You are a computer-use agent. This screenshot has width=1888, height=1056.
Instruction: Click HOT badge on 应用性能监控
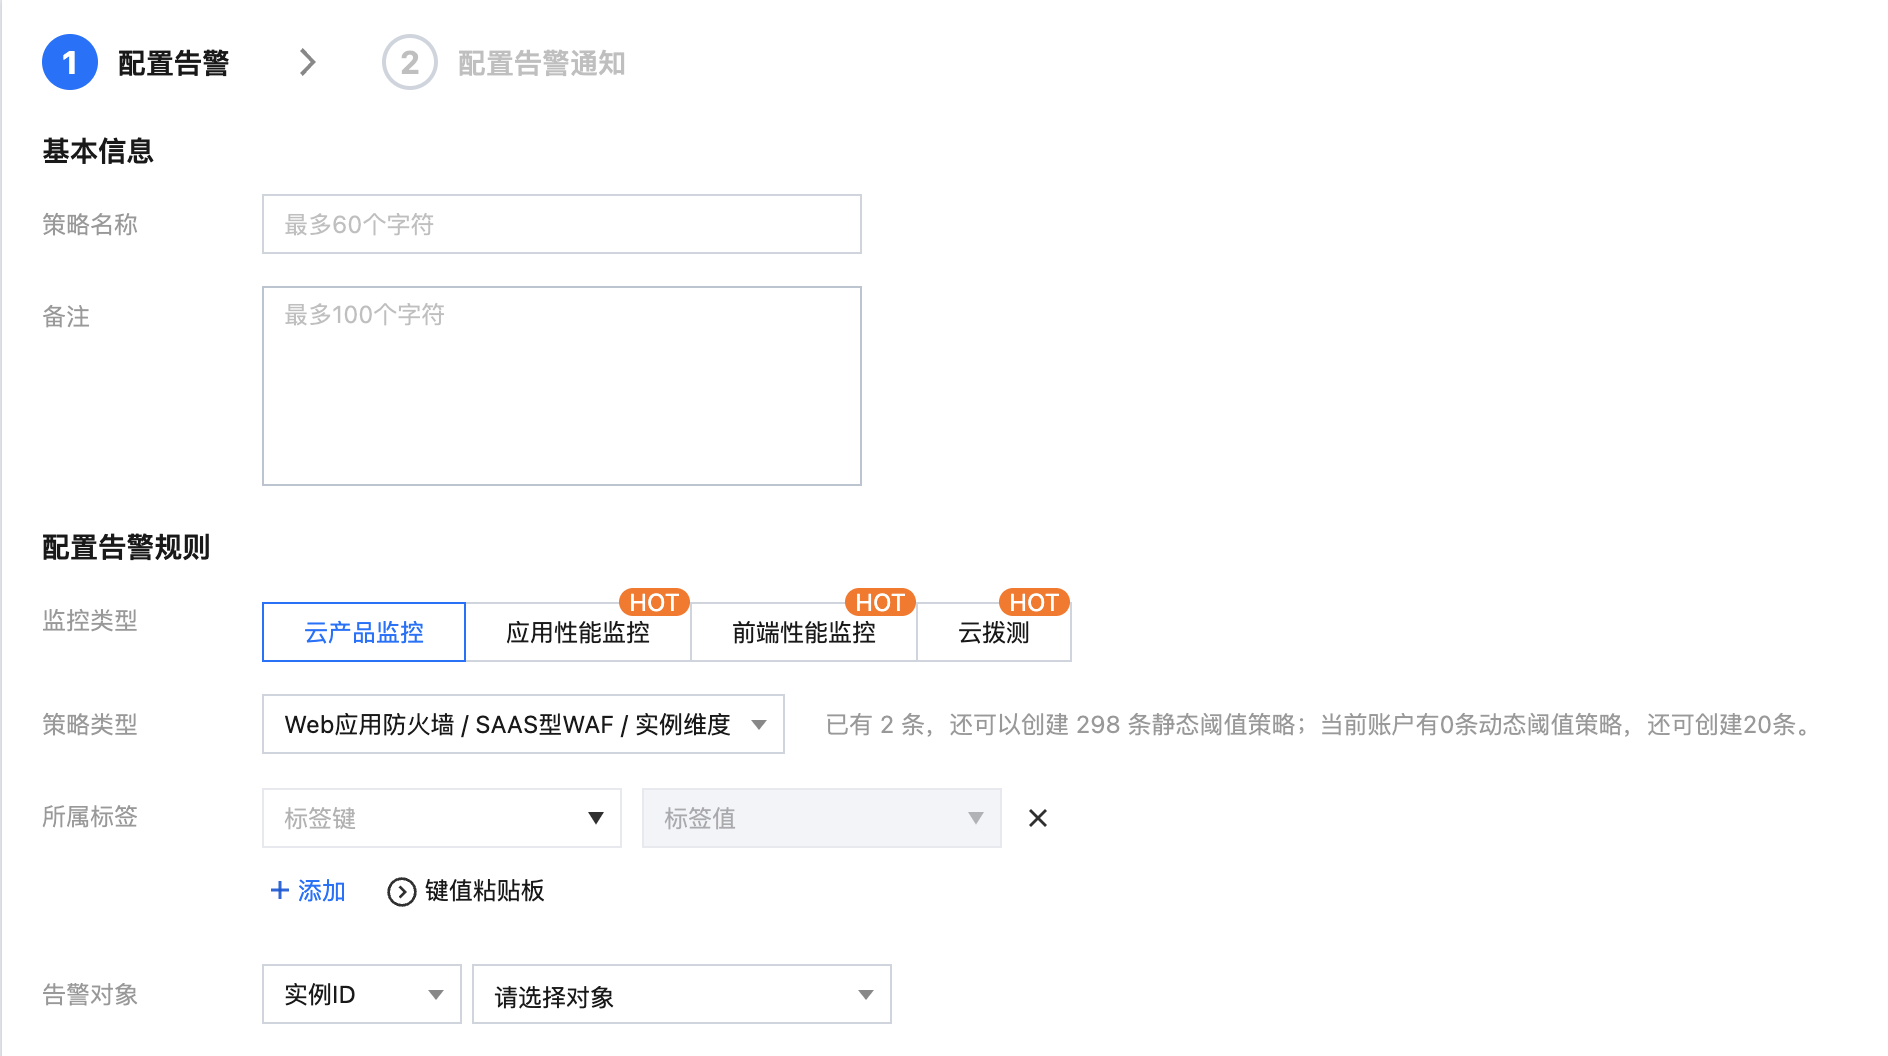[654, 602]
